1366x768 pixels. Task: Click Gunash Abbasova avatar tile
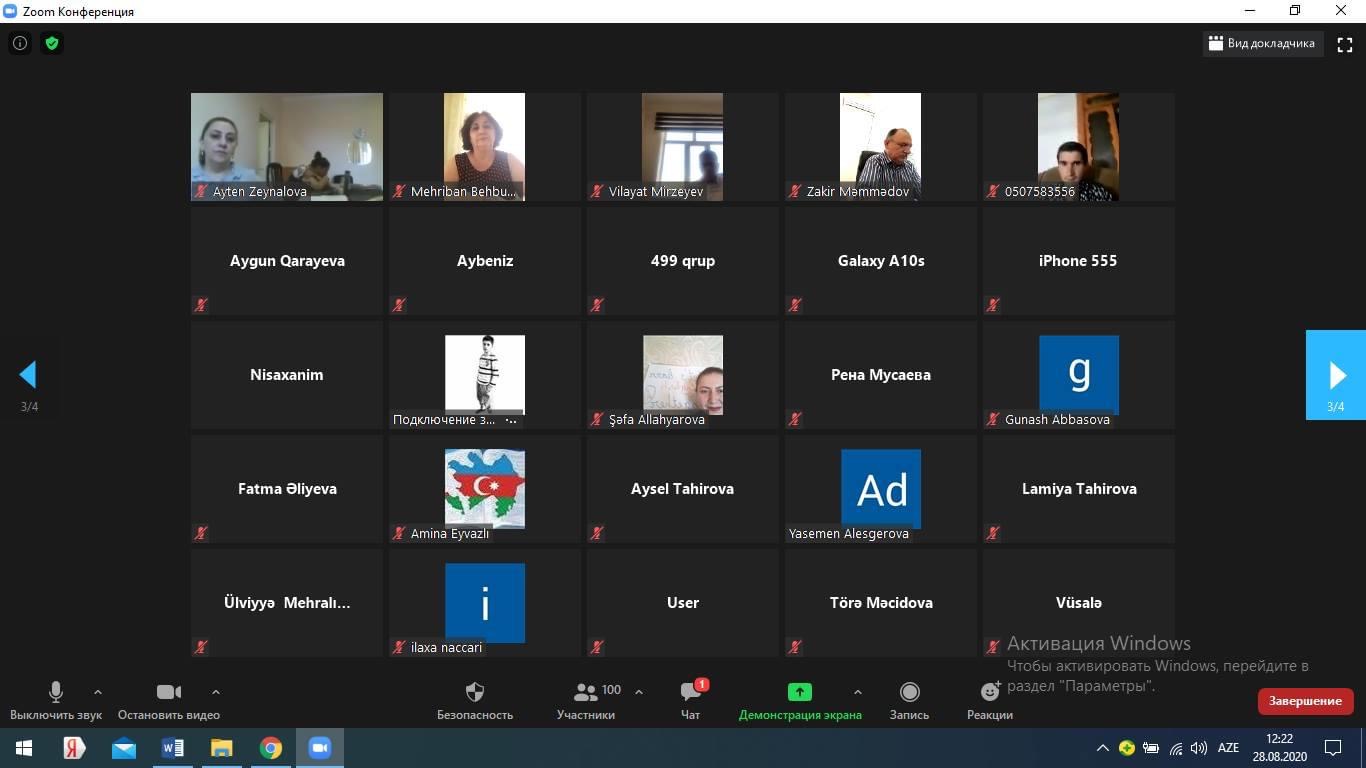pyautogui.click(x=1079, y=375)
